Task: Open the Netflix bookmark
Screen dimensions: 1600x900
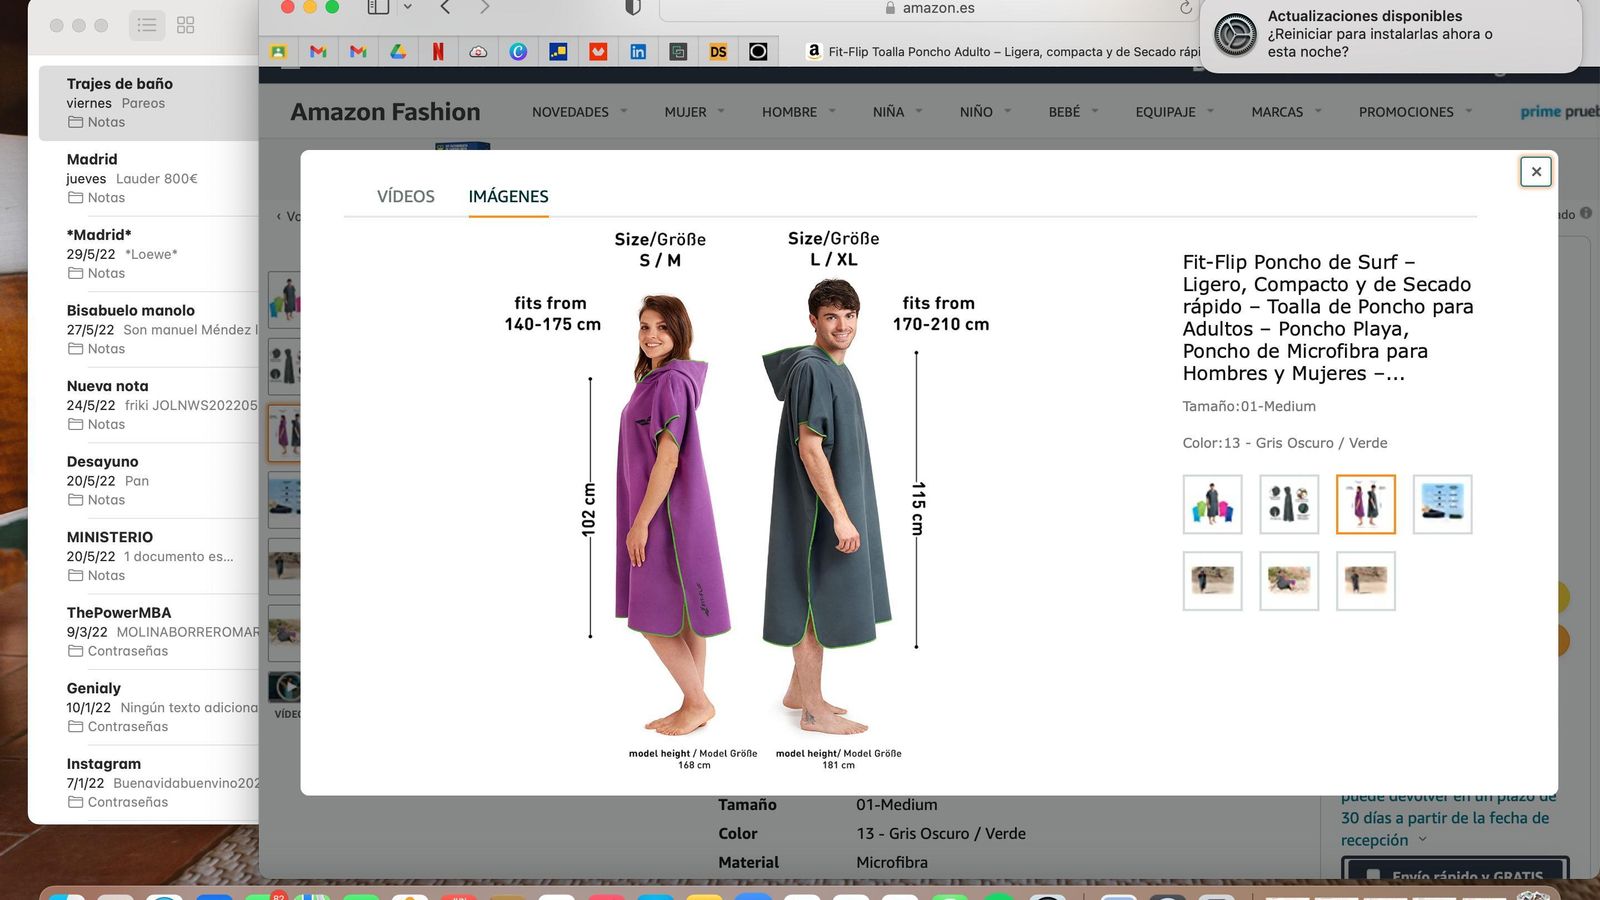Action: pyautogui.click(x=438, y=51)
